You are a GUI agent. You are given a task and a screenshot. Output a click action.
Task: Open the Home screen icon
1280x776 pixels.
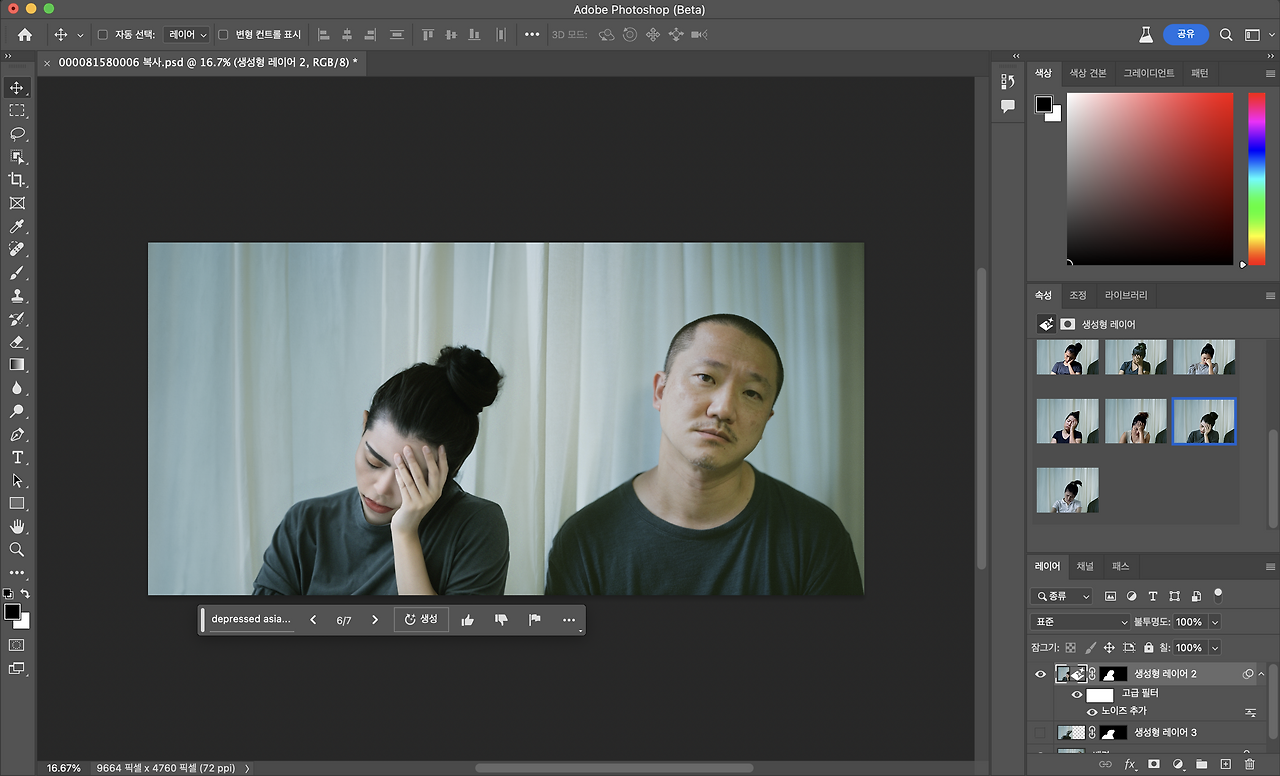pyautogui.click(x=25, y=34)
